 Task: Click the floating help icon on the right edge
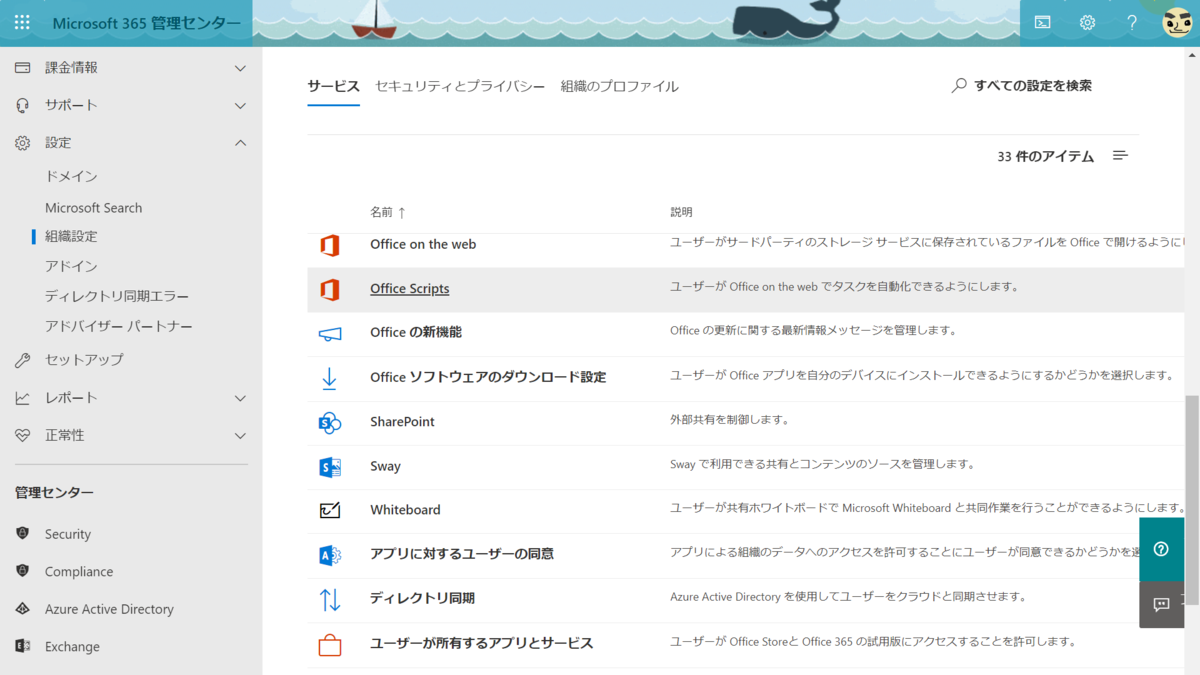[1161, 549]
